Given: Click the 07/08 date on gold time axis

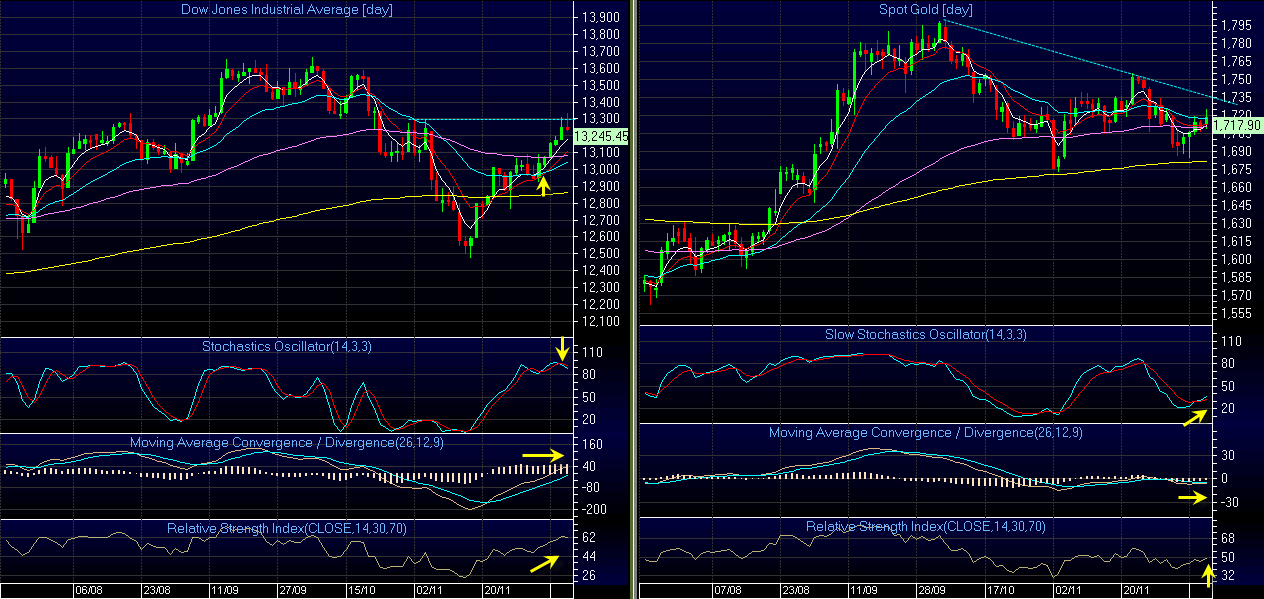Looking at the screenshot, I should [x=727, y=591].
